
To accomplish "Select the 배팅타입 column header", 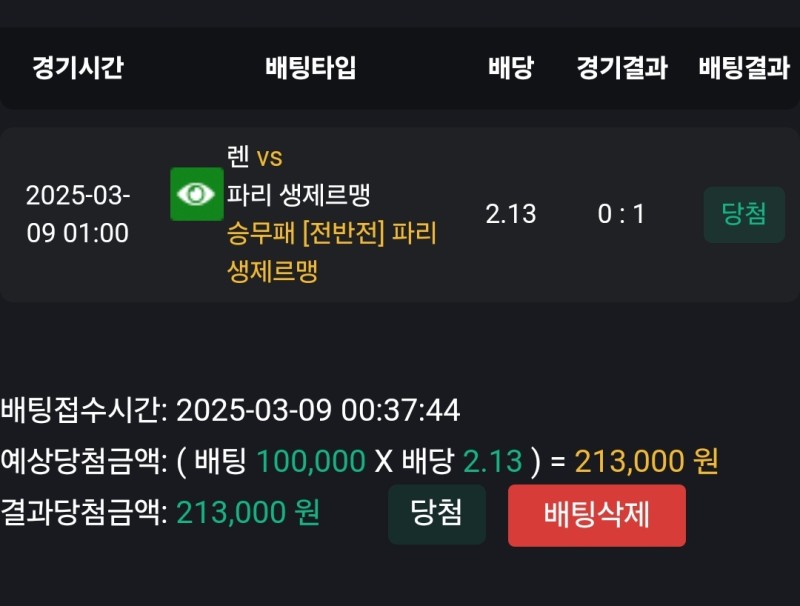I will coord(310,68).
